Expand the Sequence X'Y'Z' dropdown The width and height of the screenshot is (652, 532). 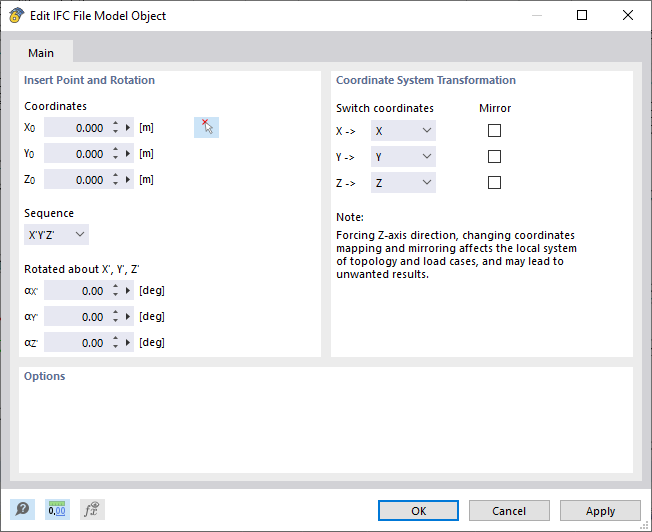click(x=56, y=234)
